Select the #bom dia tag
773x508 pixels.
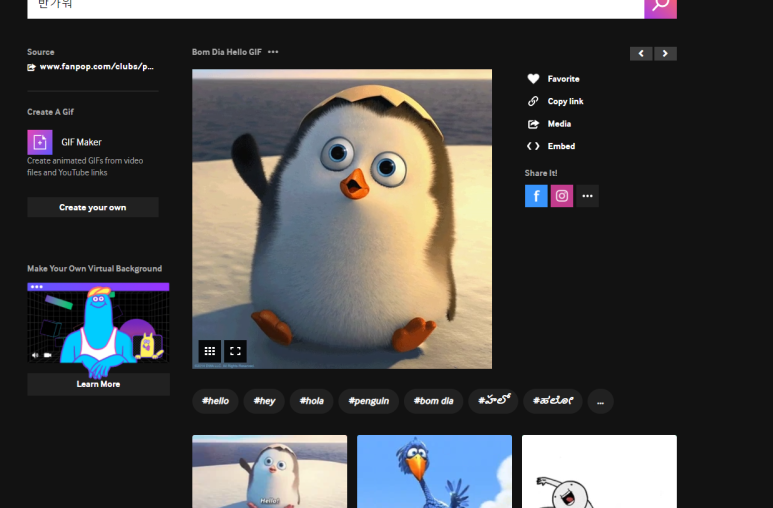433,401
